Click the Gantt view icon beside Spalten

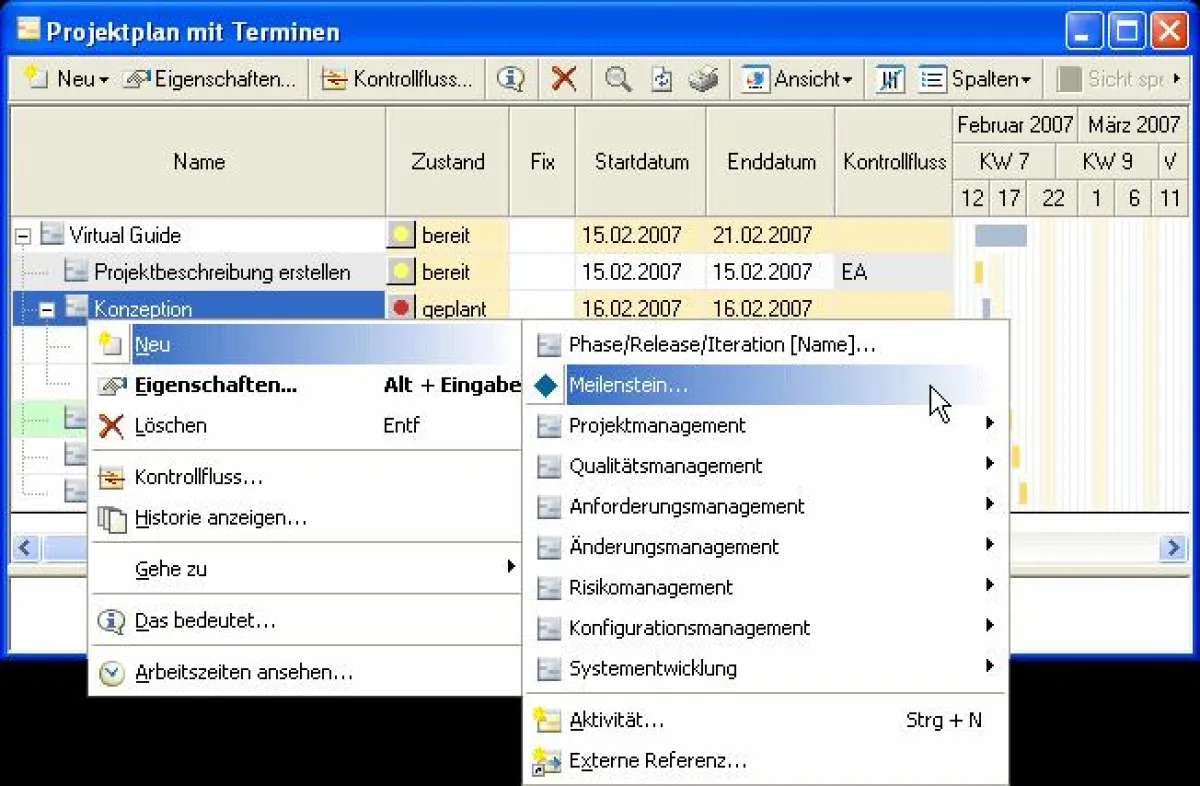pyautogui.click(x=888, y=80)
